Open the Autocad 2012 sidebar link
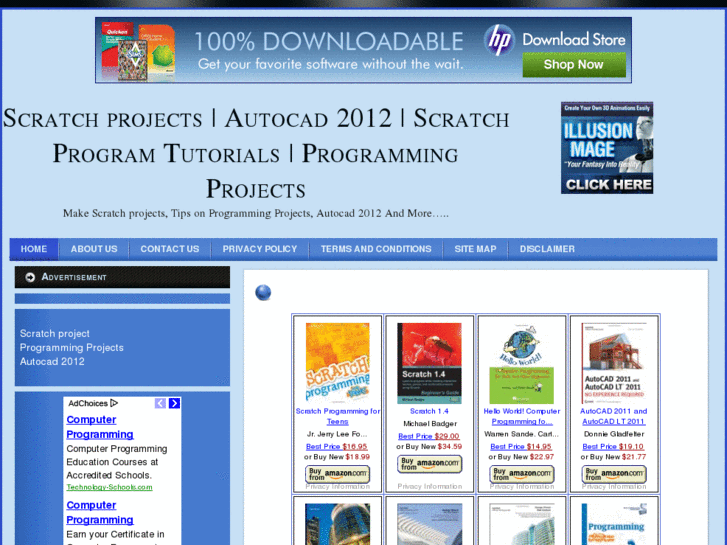The height and width of the screenshot is (545, 727). [52, 361]
